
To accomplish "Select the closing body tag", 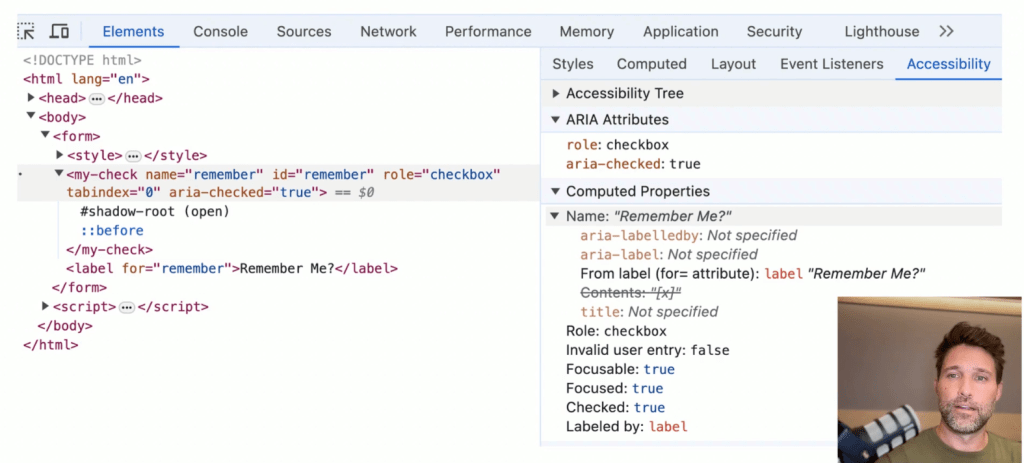I will [65, 326].
